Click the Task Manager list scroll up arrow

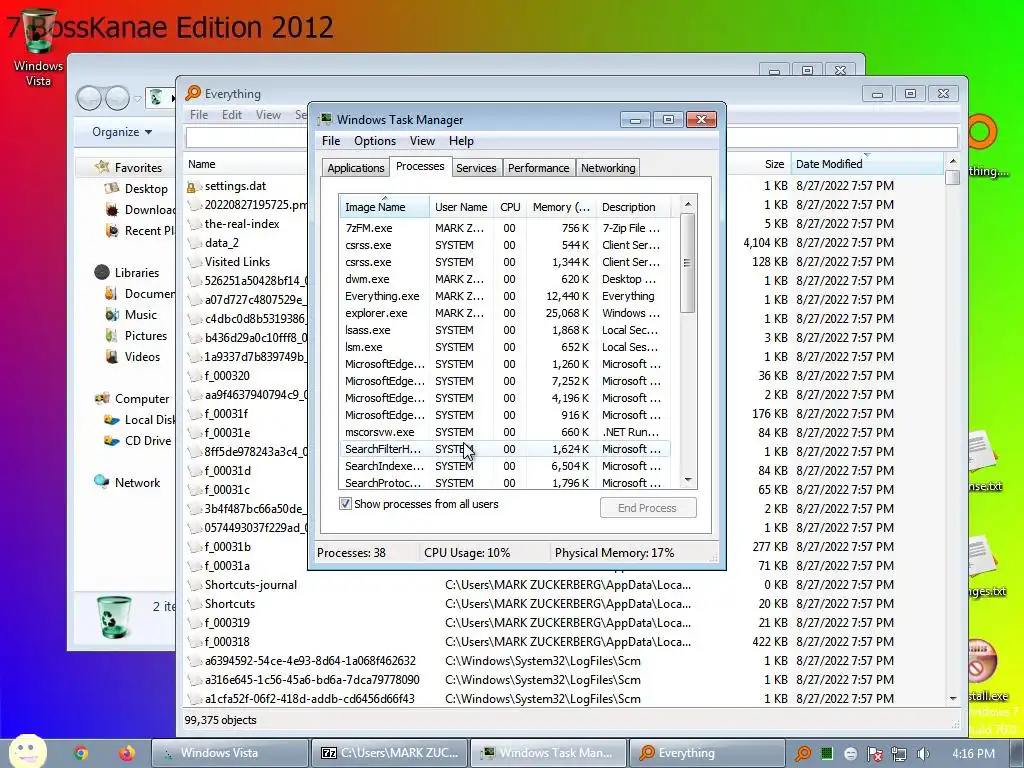pos(688,204)
